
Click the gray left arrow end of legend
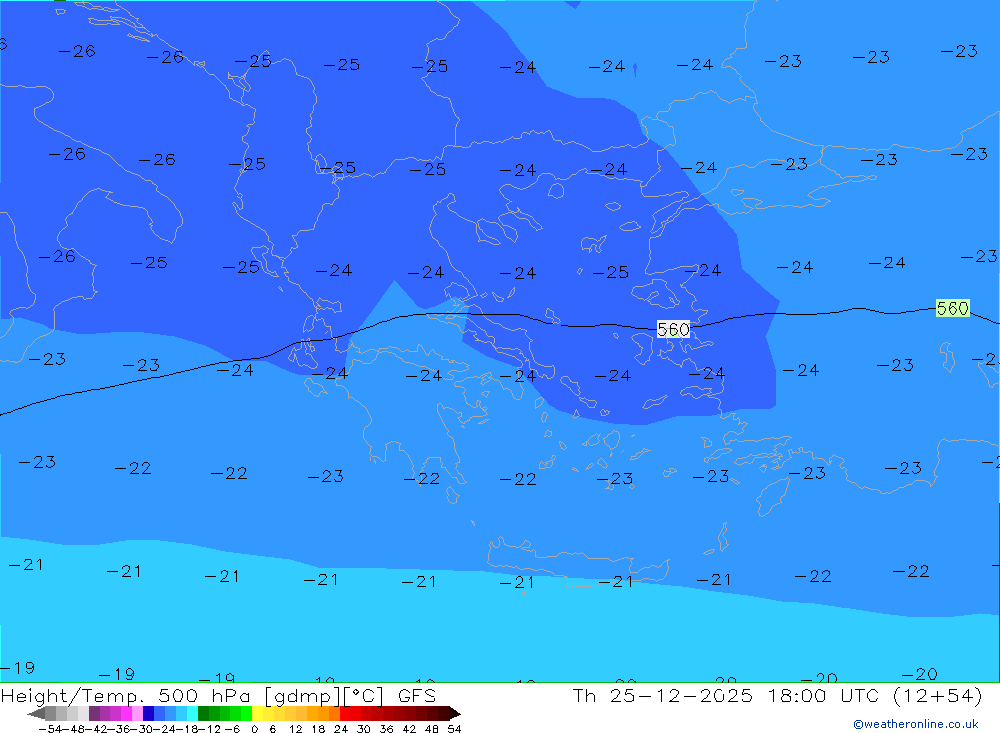pos(36,713)
